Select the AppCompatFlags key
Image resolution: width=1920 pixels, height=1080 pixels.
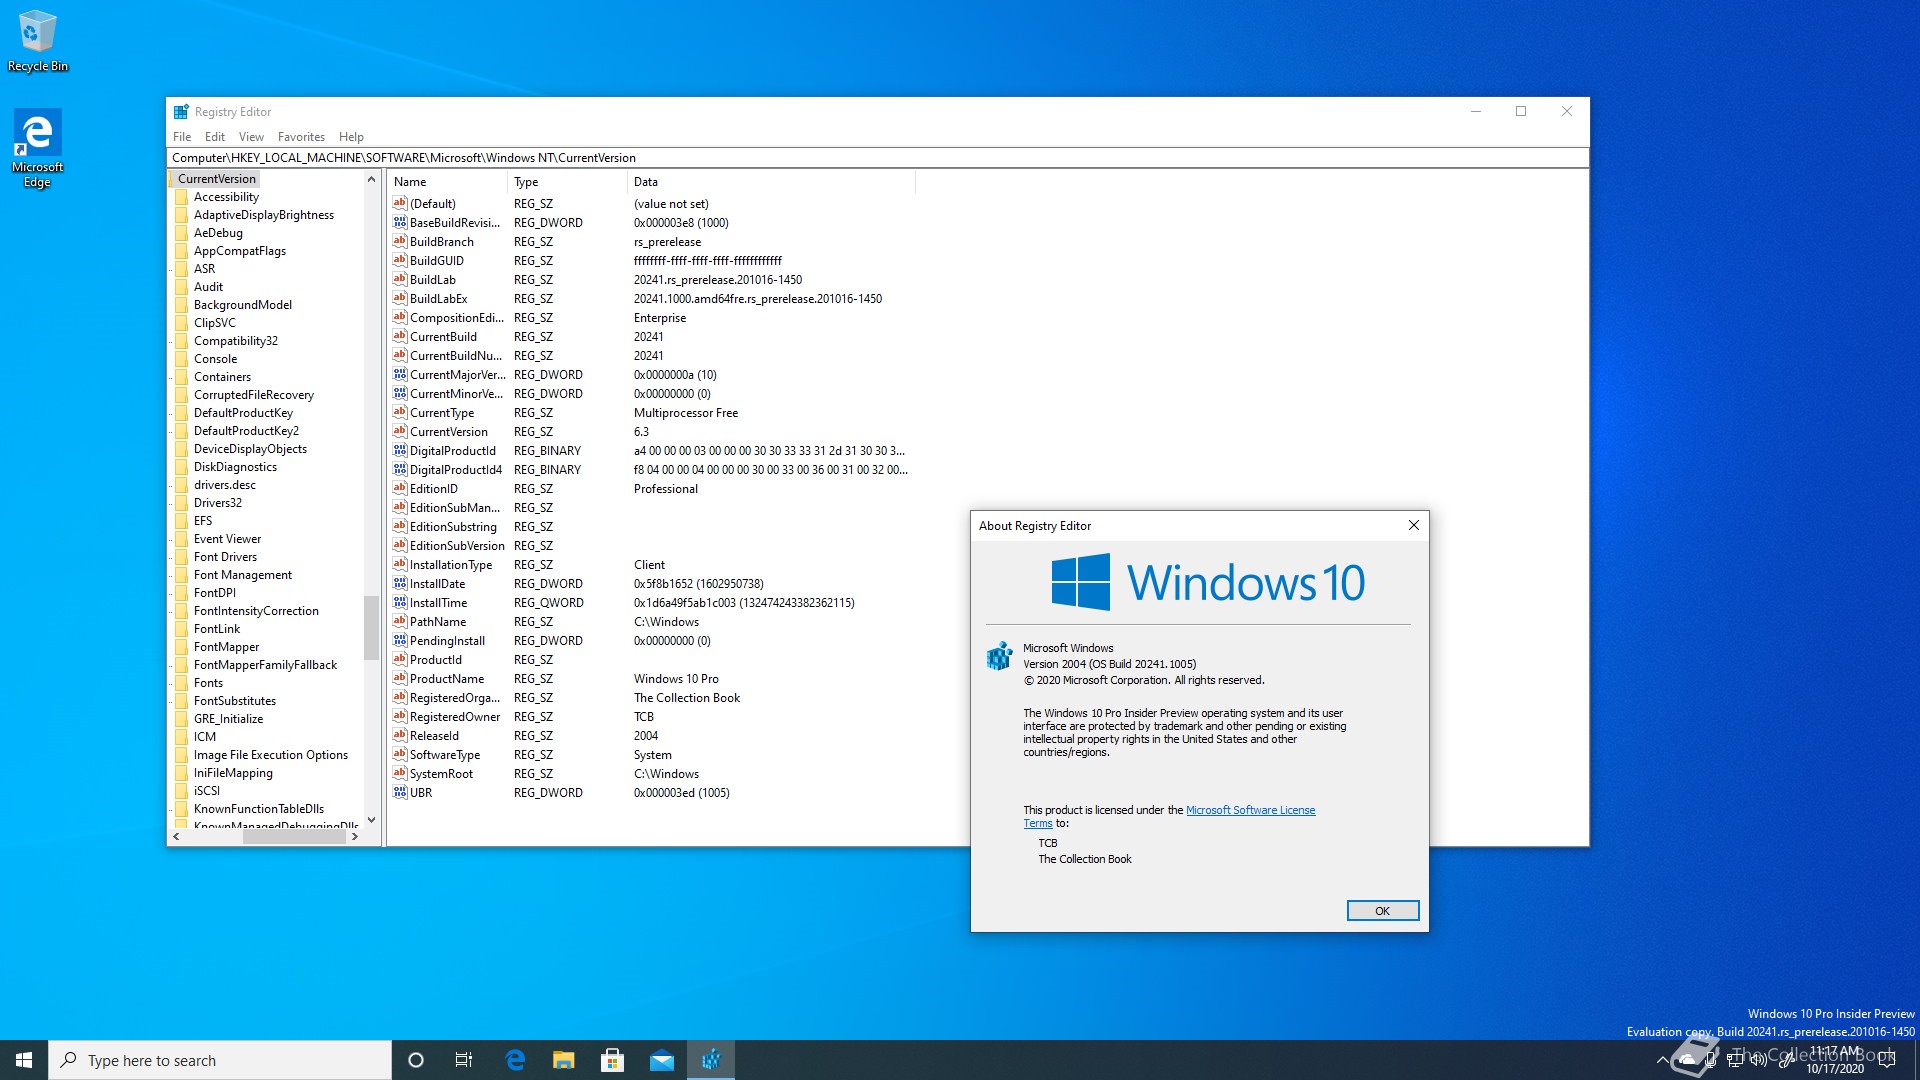[x=240, y=251]
